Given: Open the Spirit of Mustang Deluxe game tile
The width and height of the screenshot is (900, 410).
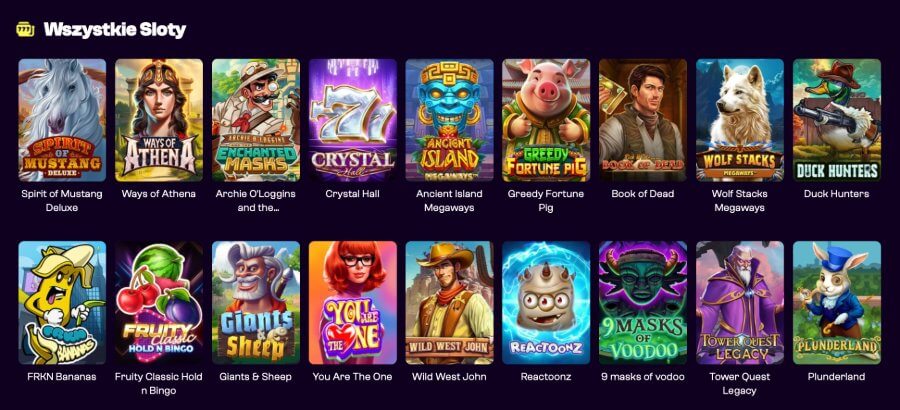Looking at the screenshot, I should 62,120.
